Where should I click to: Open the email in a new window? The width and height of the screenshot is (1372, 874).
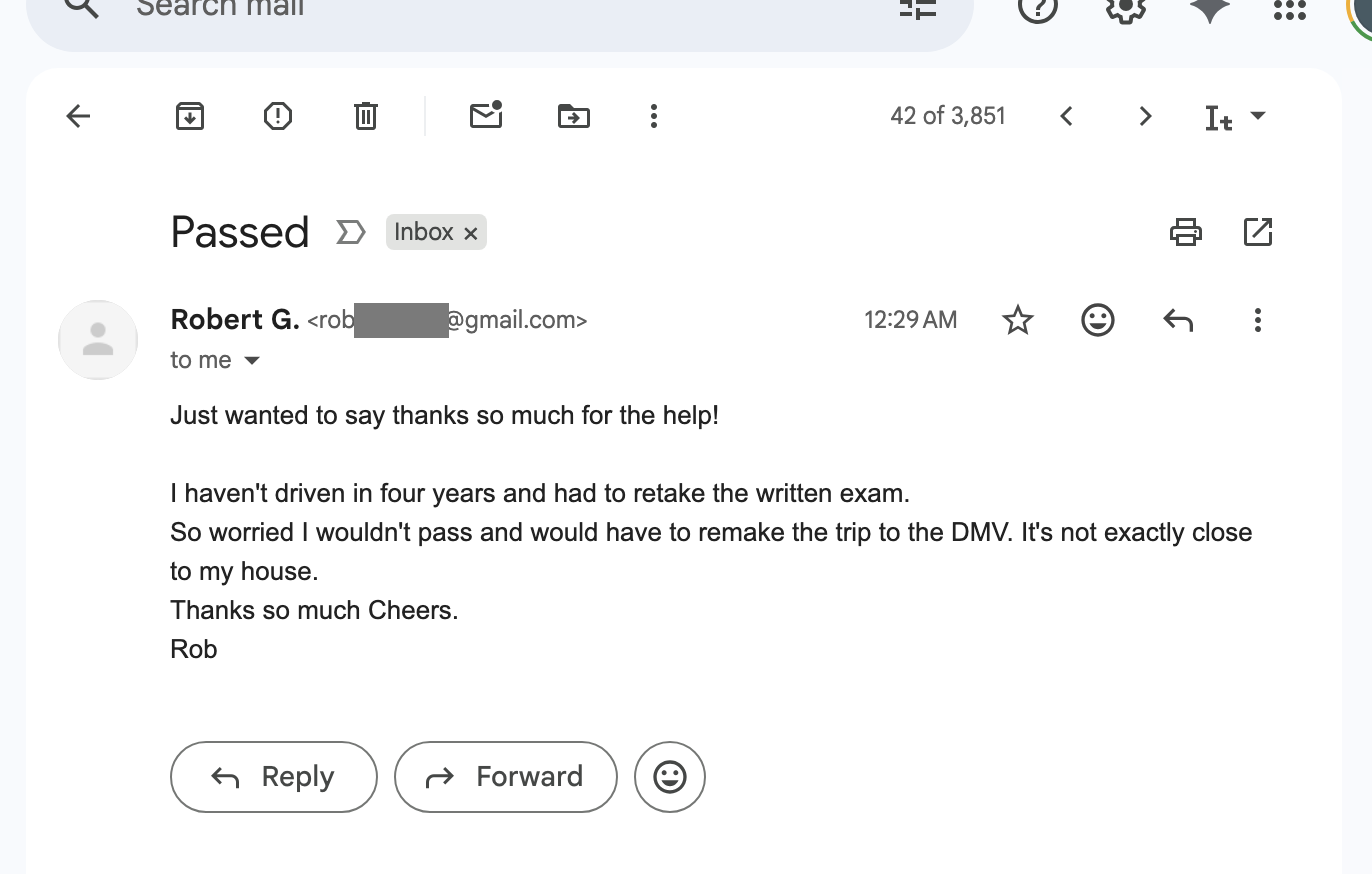tap(1257, 231)
